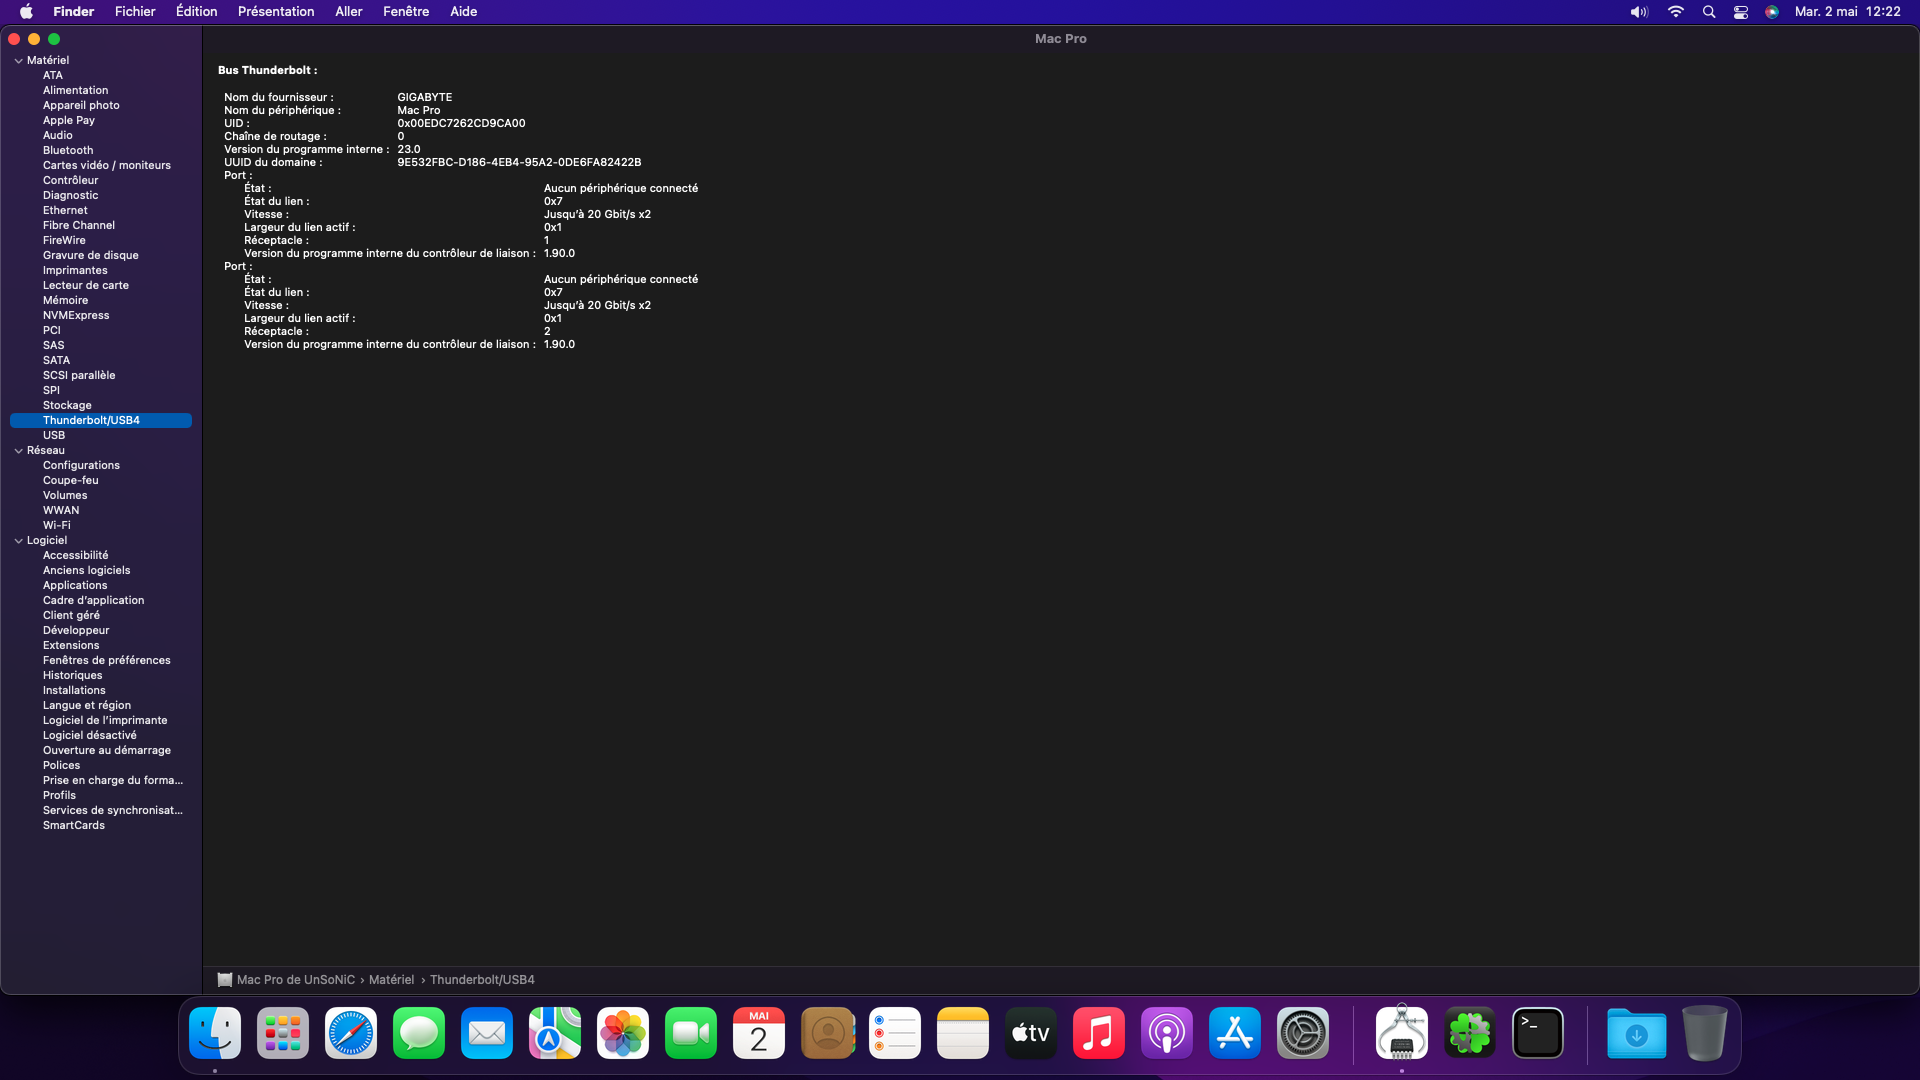Image resolution: width=1920 pixels, height=1080 pixels.
Task: Open the Fenêtre menu in menu bar
Action: click(405, 12)
